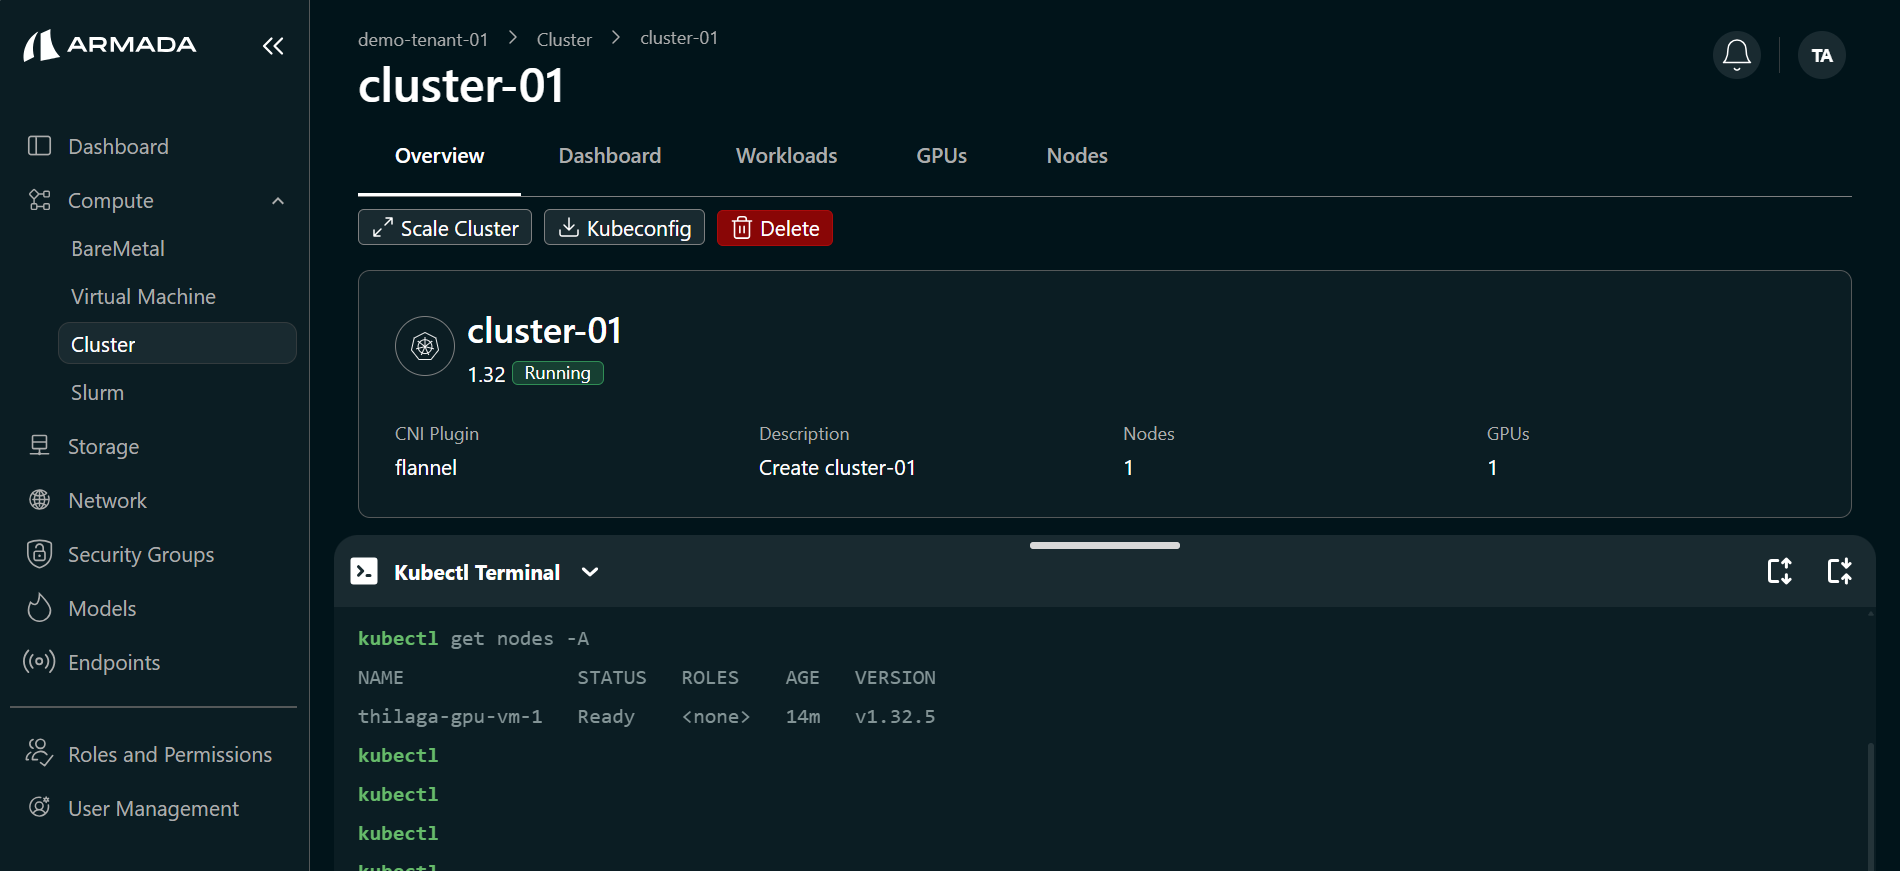
Task: Collapse the sidebar with double-chevron icon
Action: click(x=273, y=46)
